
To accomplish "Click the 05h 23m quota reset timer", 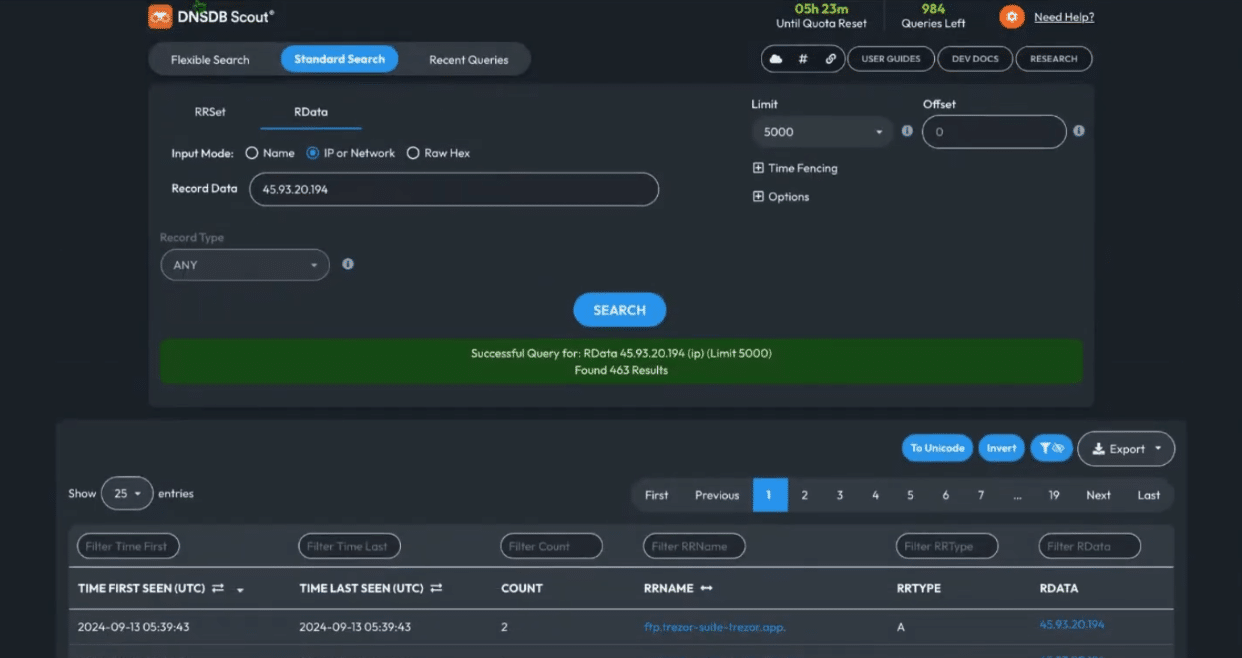I will coord(821,16).
